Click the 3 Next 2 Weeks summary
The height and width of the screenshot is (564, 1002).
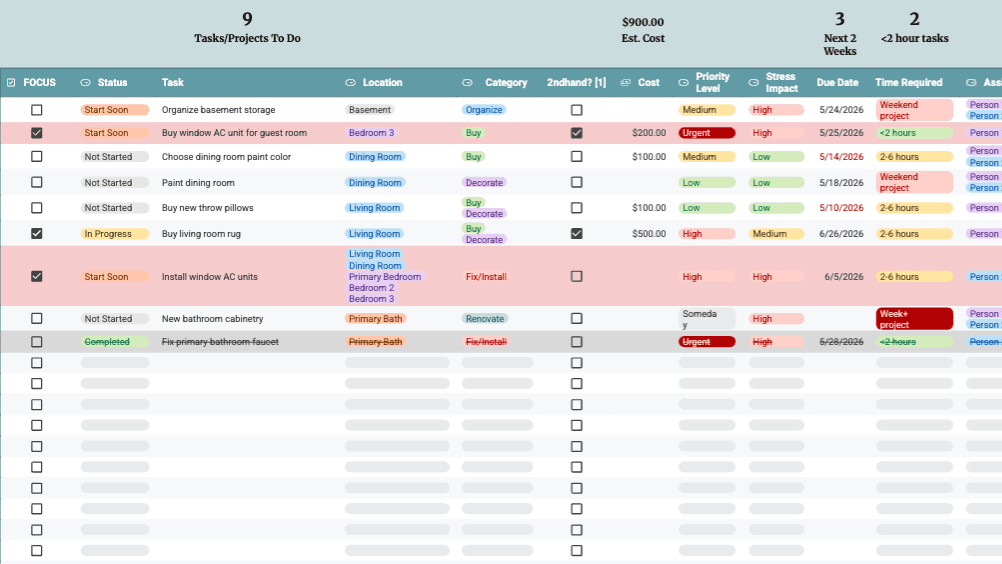840,34
